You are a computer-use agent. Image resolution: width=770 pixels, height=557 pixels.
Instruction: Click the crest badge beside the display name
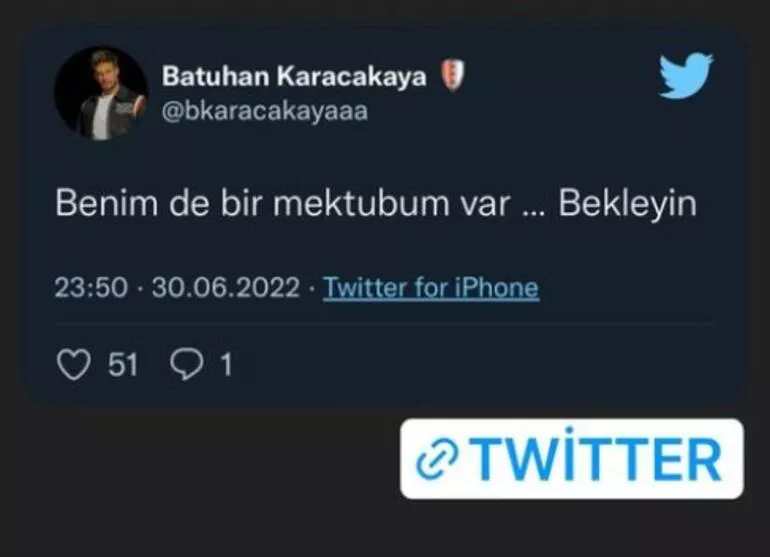click(x=452, y=76)
